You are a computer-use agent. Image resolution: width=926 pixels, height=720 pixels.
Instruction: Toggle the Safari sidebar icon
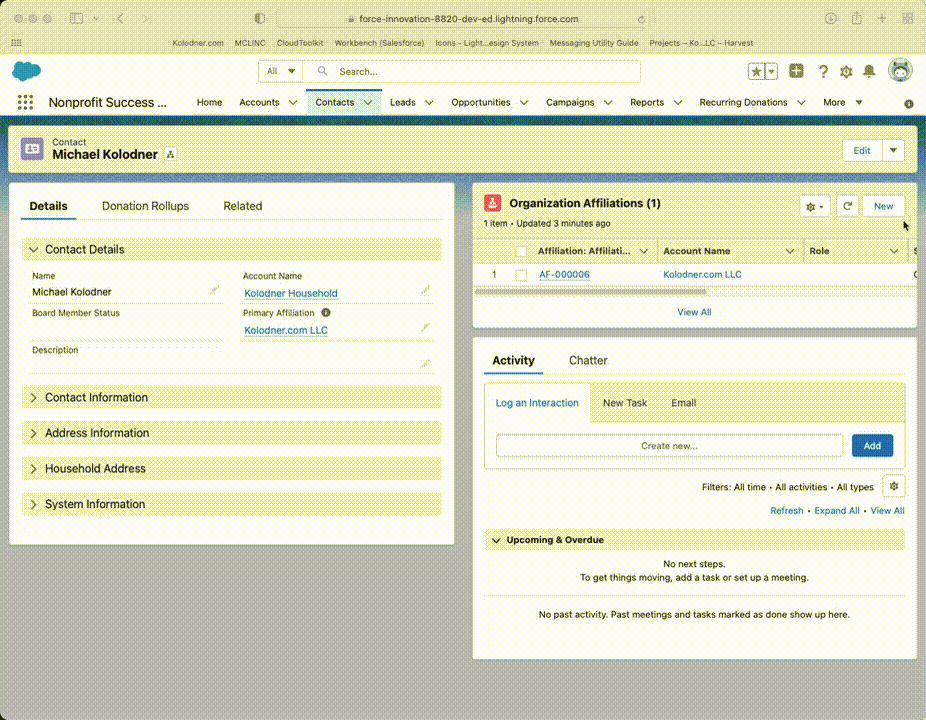[x=76, y=19]
